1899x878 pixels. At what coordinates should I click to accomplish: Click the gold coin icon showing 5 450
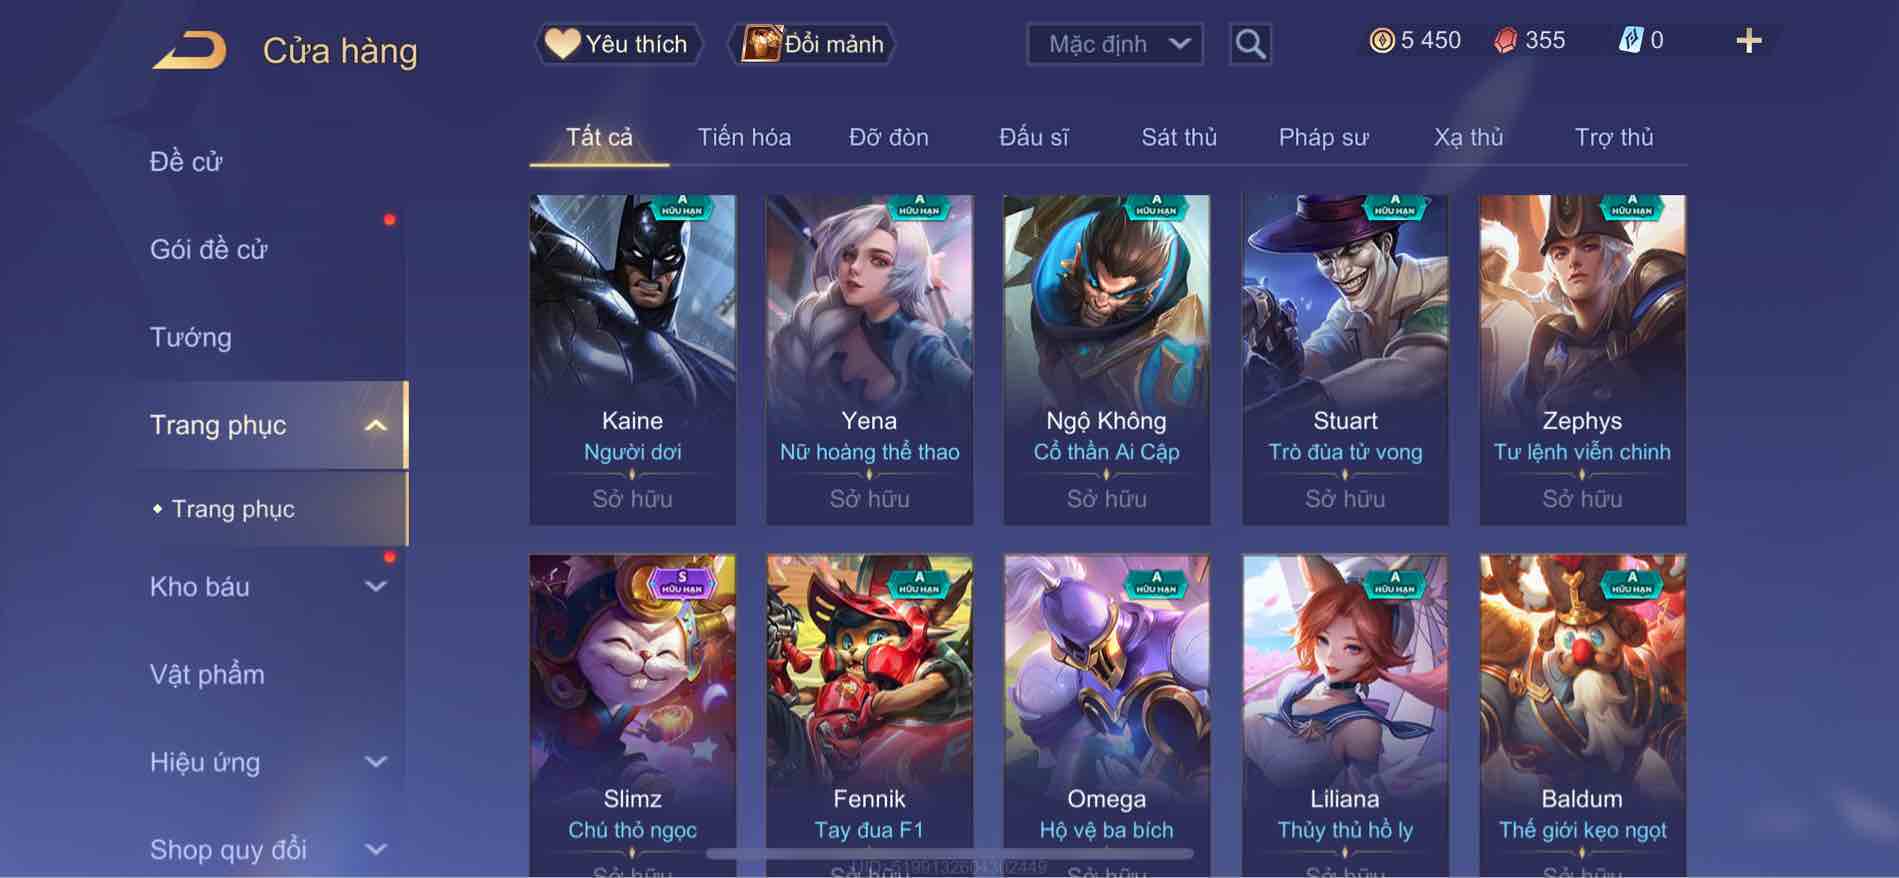point(1381,40)
